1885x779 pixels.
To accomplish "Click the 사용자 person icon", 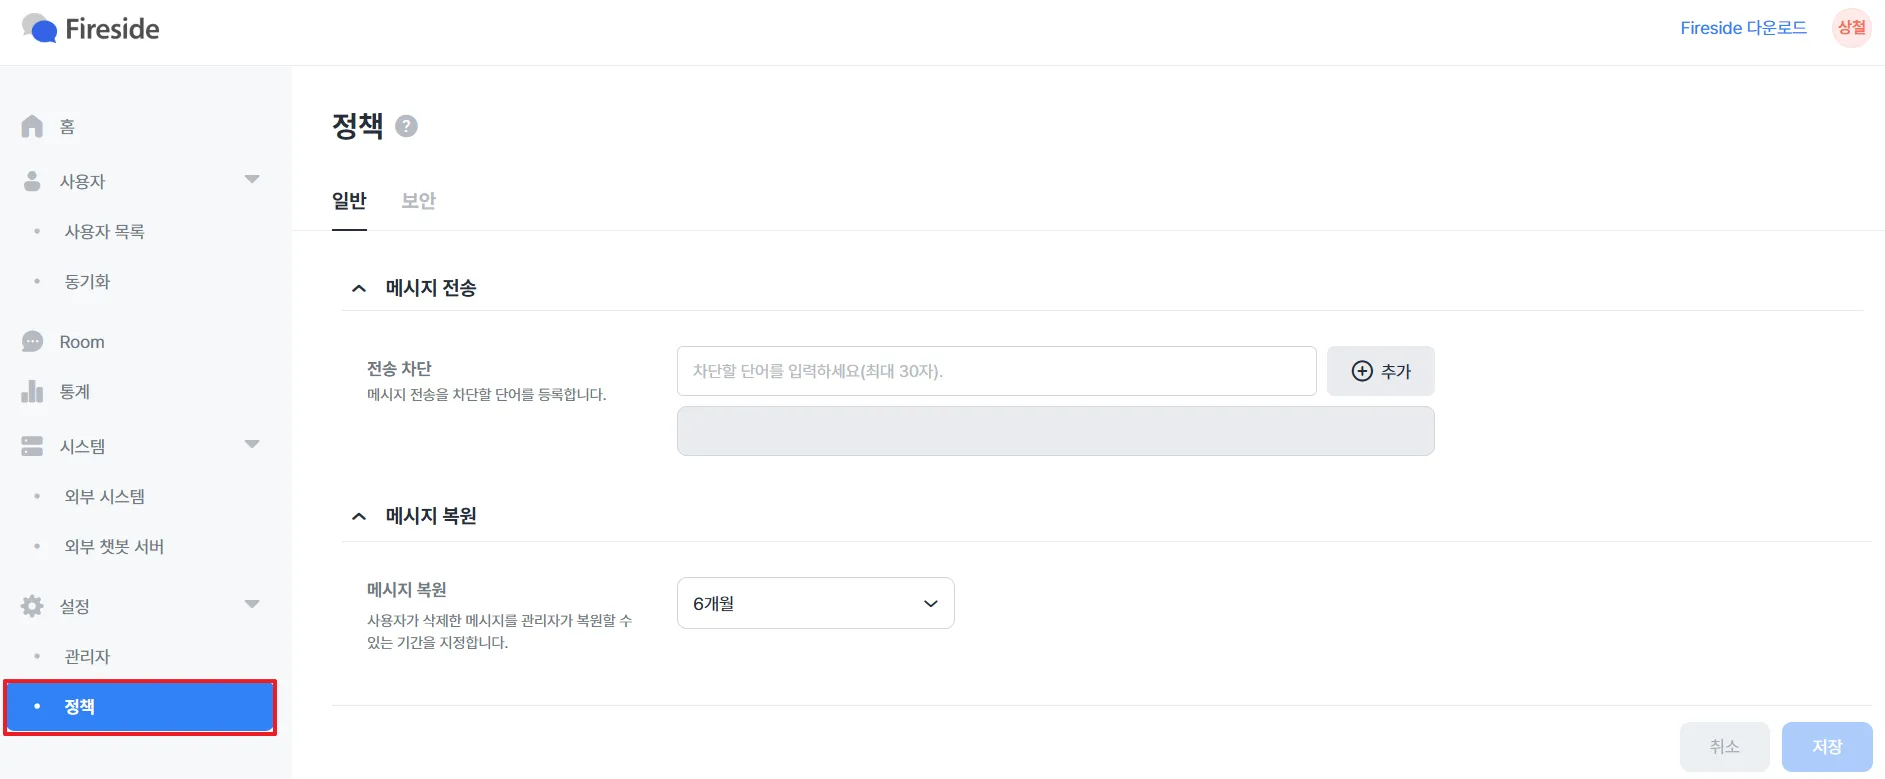I will coord(32,181).
